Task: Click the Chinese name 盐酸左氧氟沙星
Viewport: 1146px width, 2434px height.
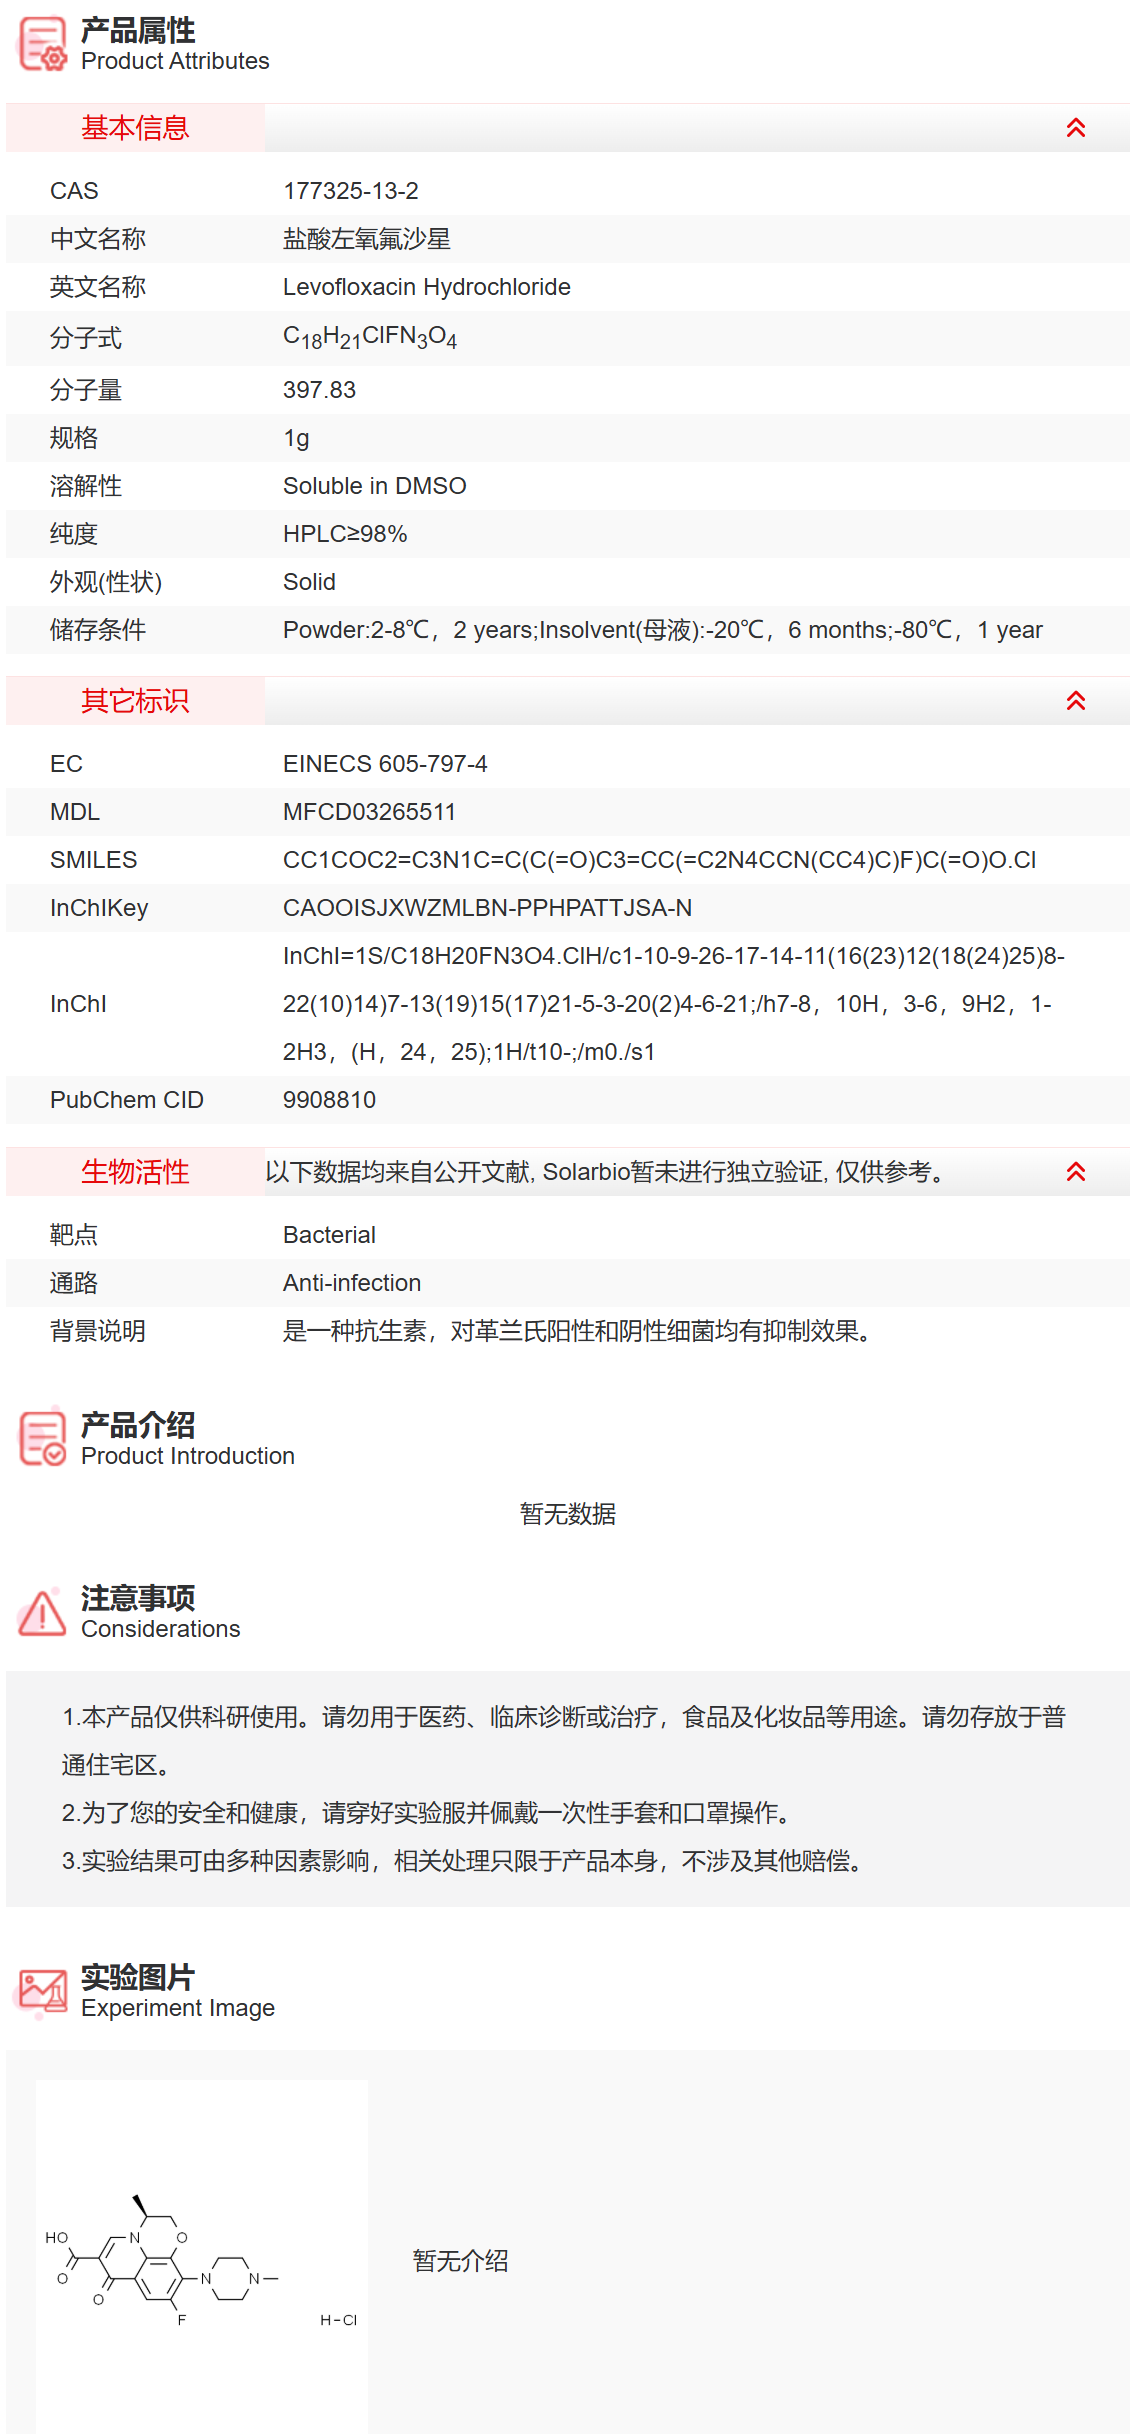Action: pos(367,239)
